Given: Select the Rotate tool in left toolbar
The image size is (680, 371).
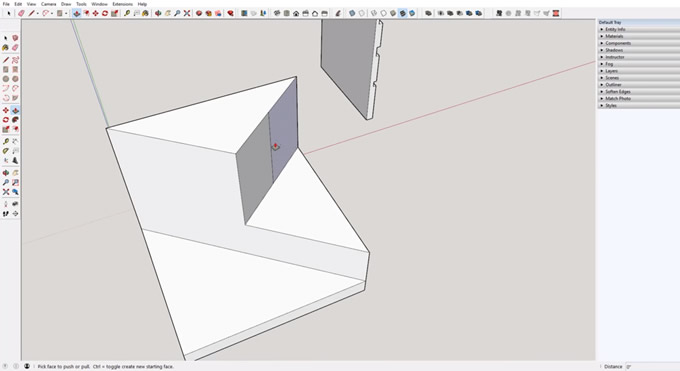Looking at the screenshot, I should (x=6, y=120).
